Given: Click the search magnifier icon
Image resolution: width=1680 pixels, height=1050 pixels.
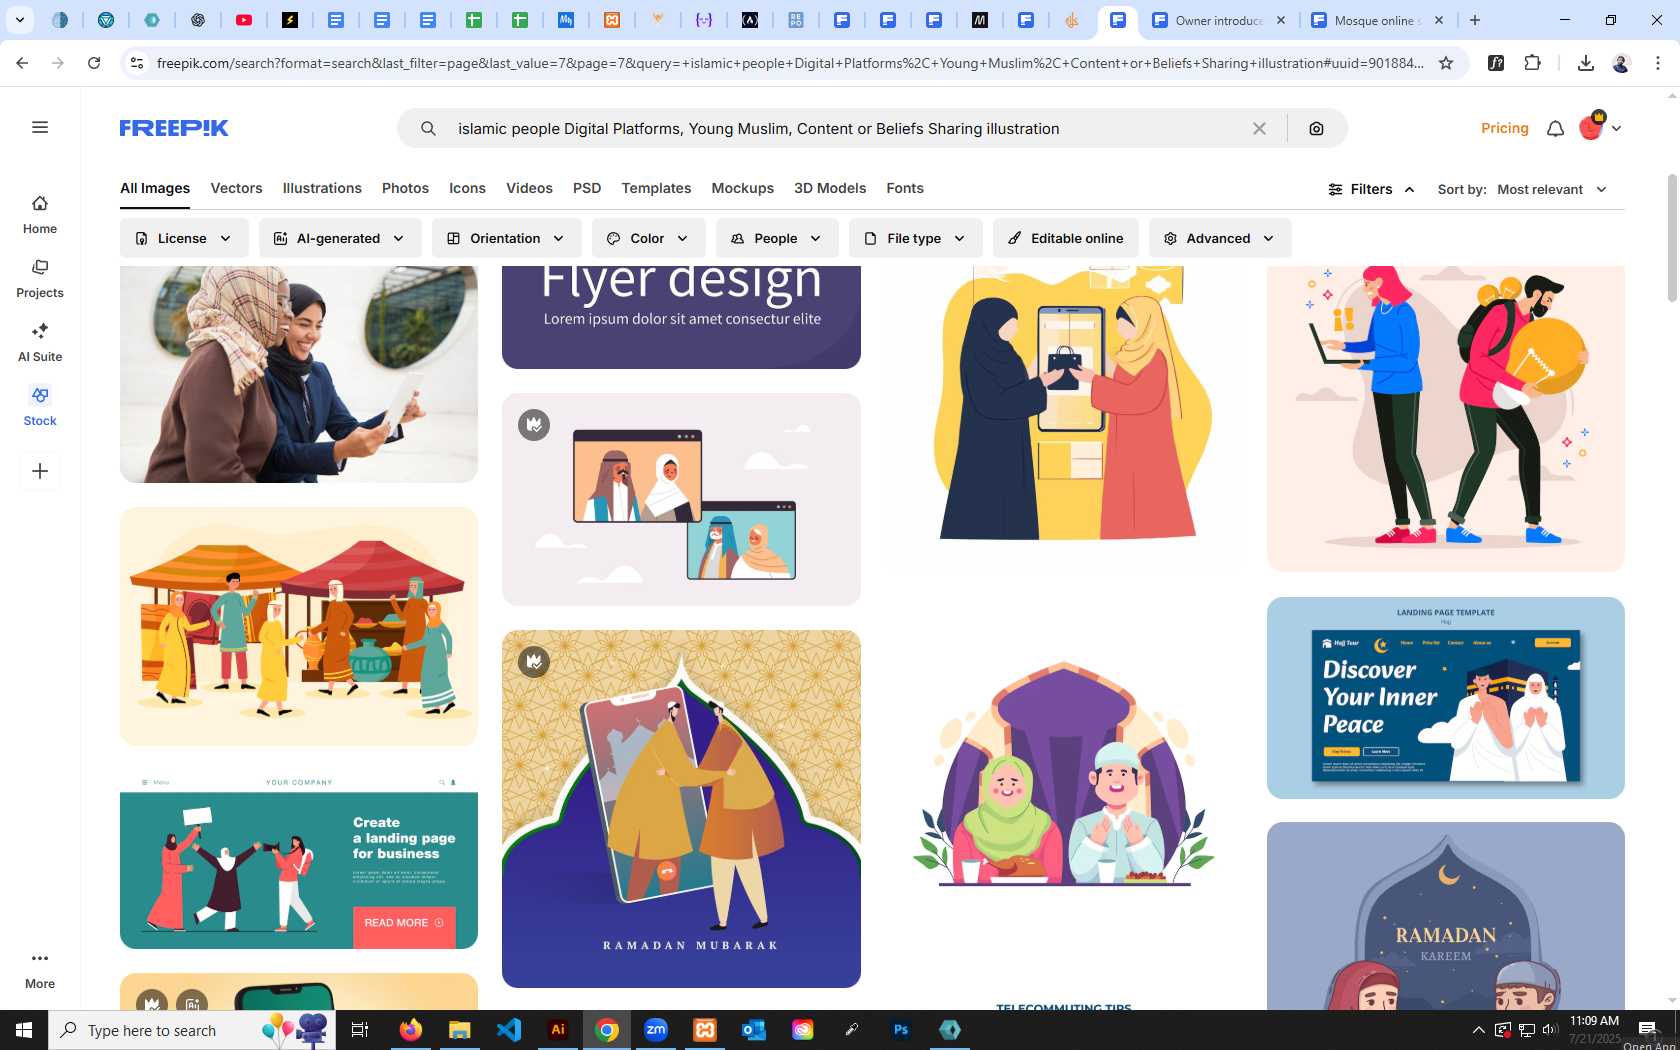Looking at the screenshot, I should click(428, 128).
